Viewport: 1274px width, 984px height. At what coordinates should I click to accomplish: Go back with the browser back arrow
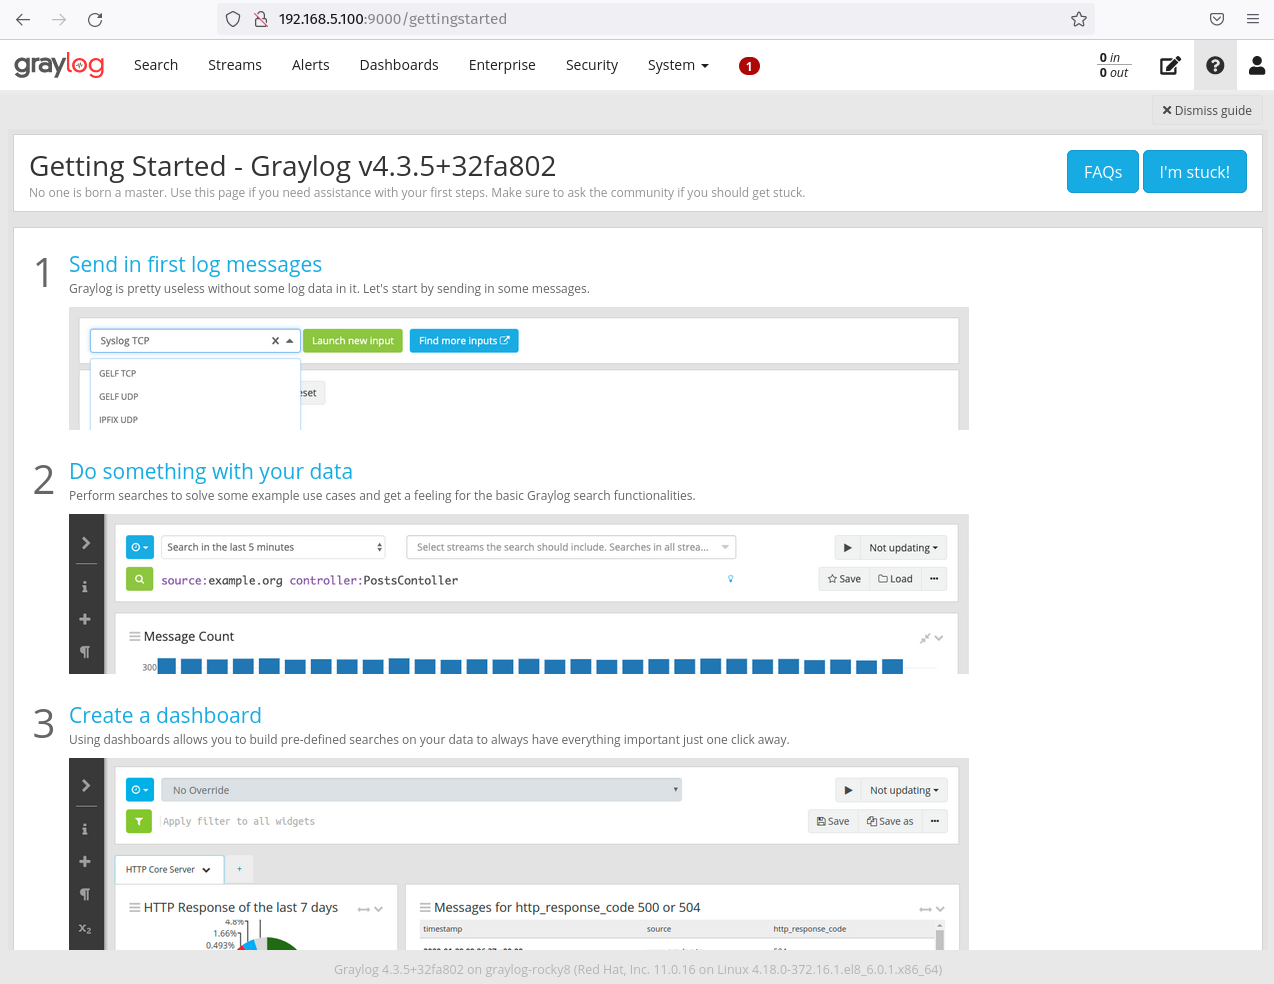point(23,19)
